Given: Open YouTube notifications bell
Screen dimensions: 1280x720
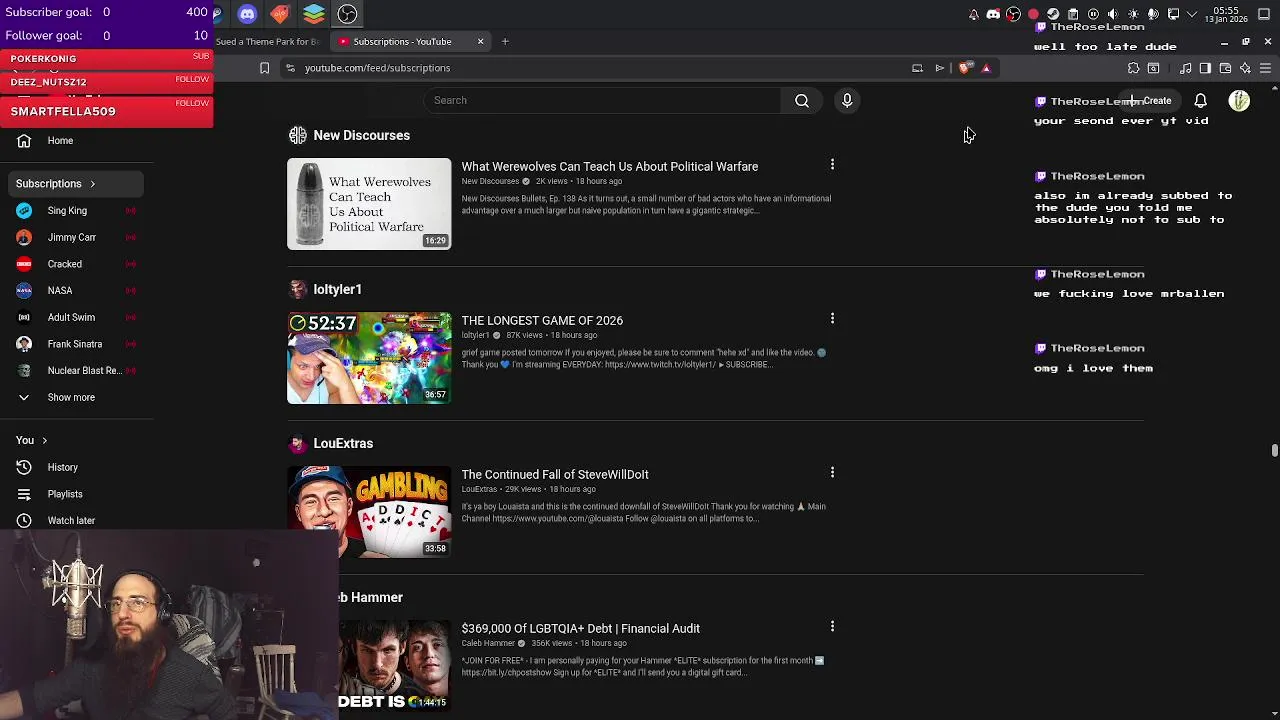Looking at the screenshot, I should click(x=1200, y=100).
